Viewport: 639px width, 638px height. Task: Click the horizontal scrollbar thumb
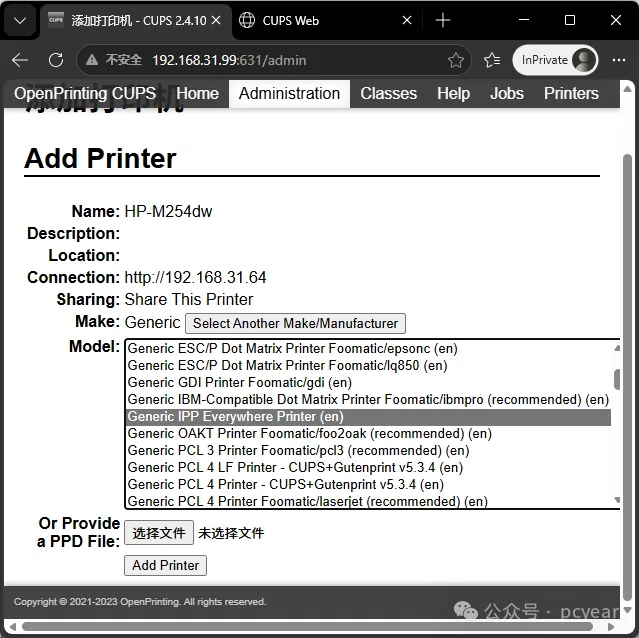[307, 627]
